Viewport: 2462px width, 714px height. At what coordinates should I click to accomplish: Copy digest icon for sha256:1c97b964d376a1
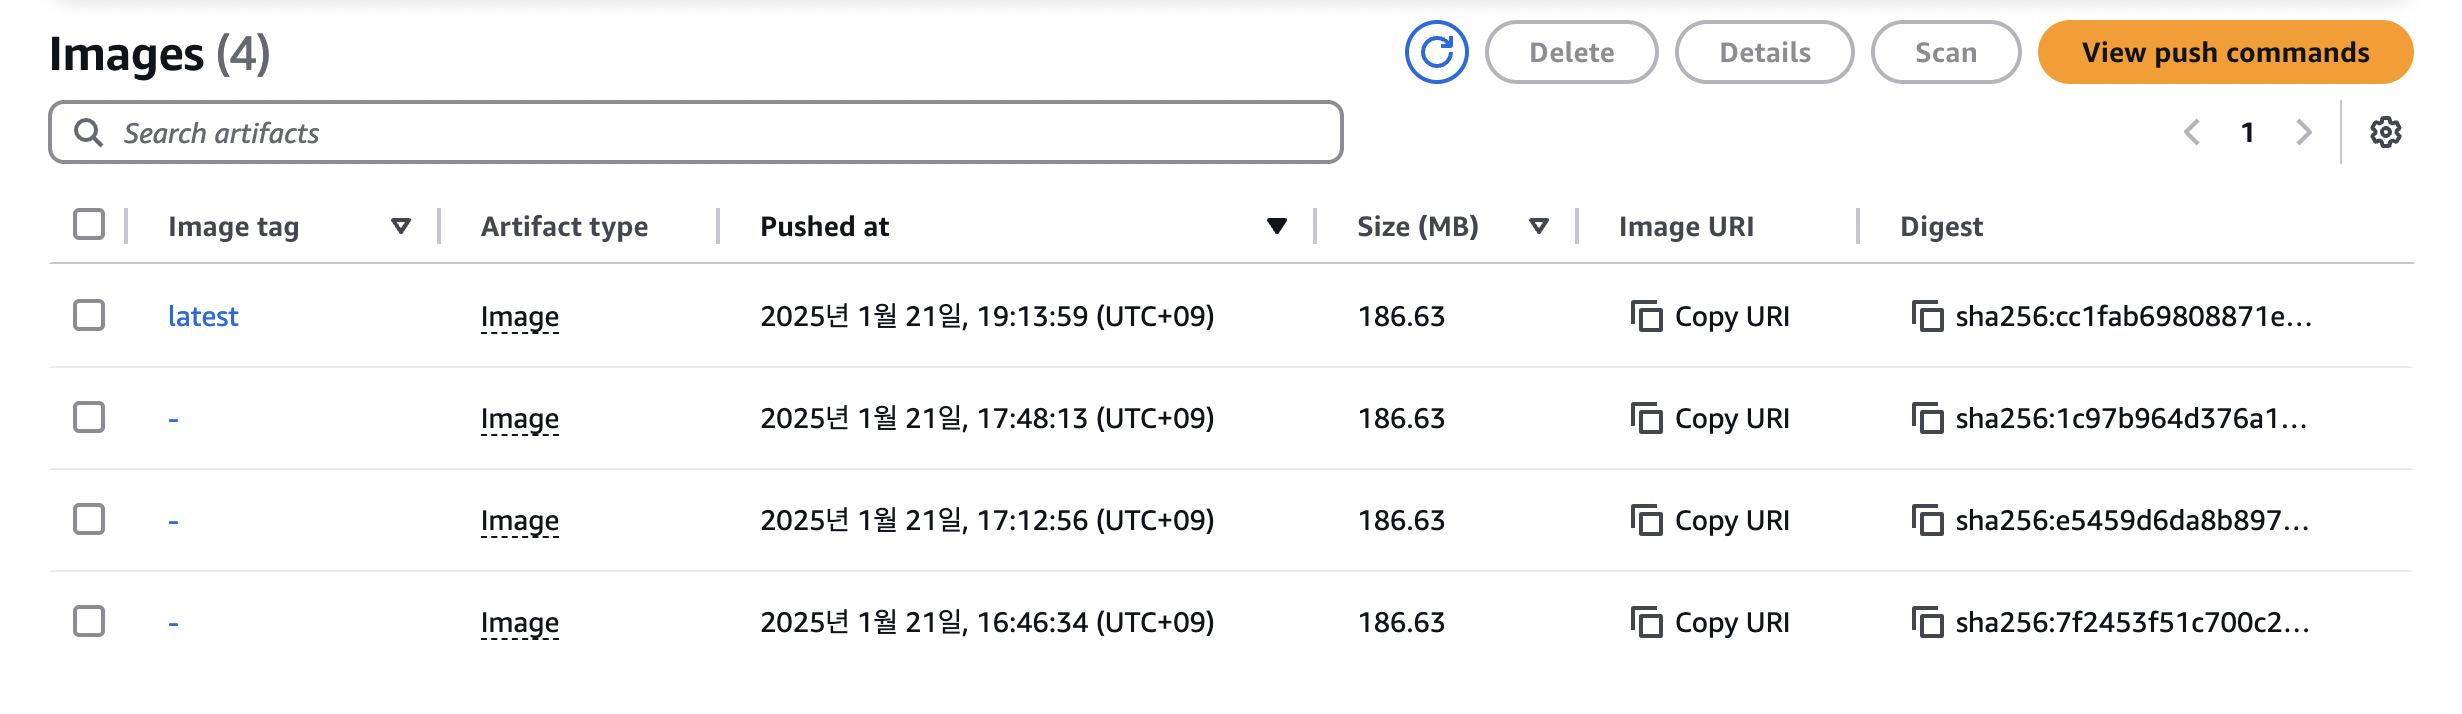[x=1927, y=418]
